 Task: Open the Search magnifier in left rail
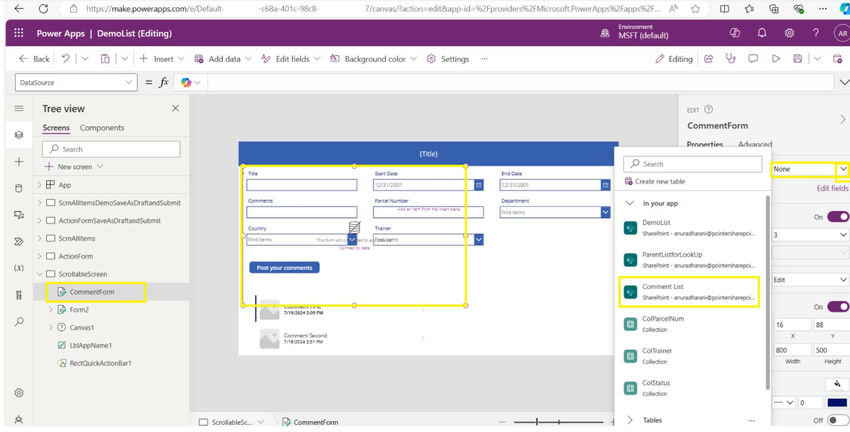(x=19, y=321)
